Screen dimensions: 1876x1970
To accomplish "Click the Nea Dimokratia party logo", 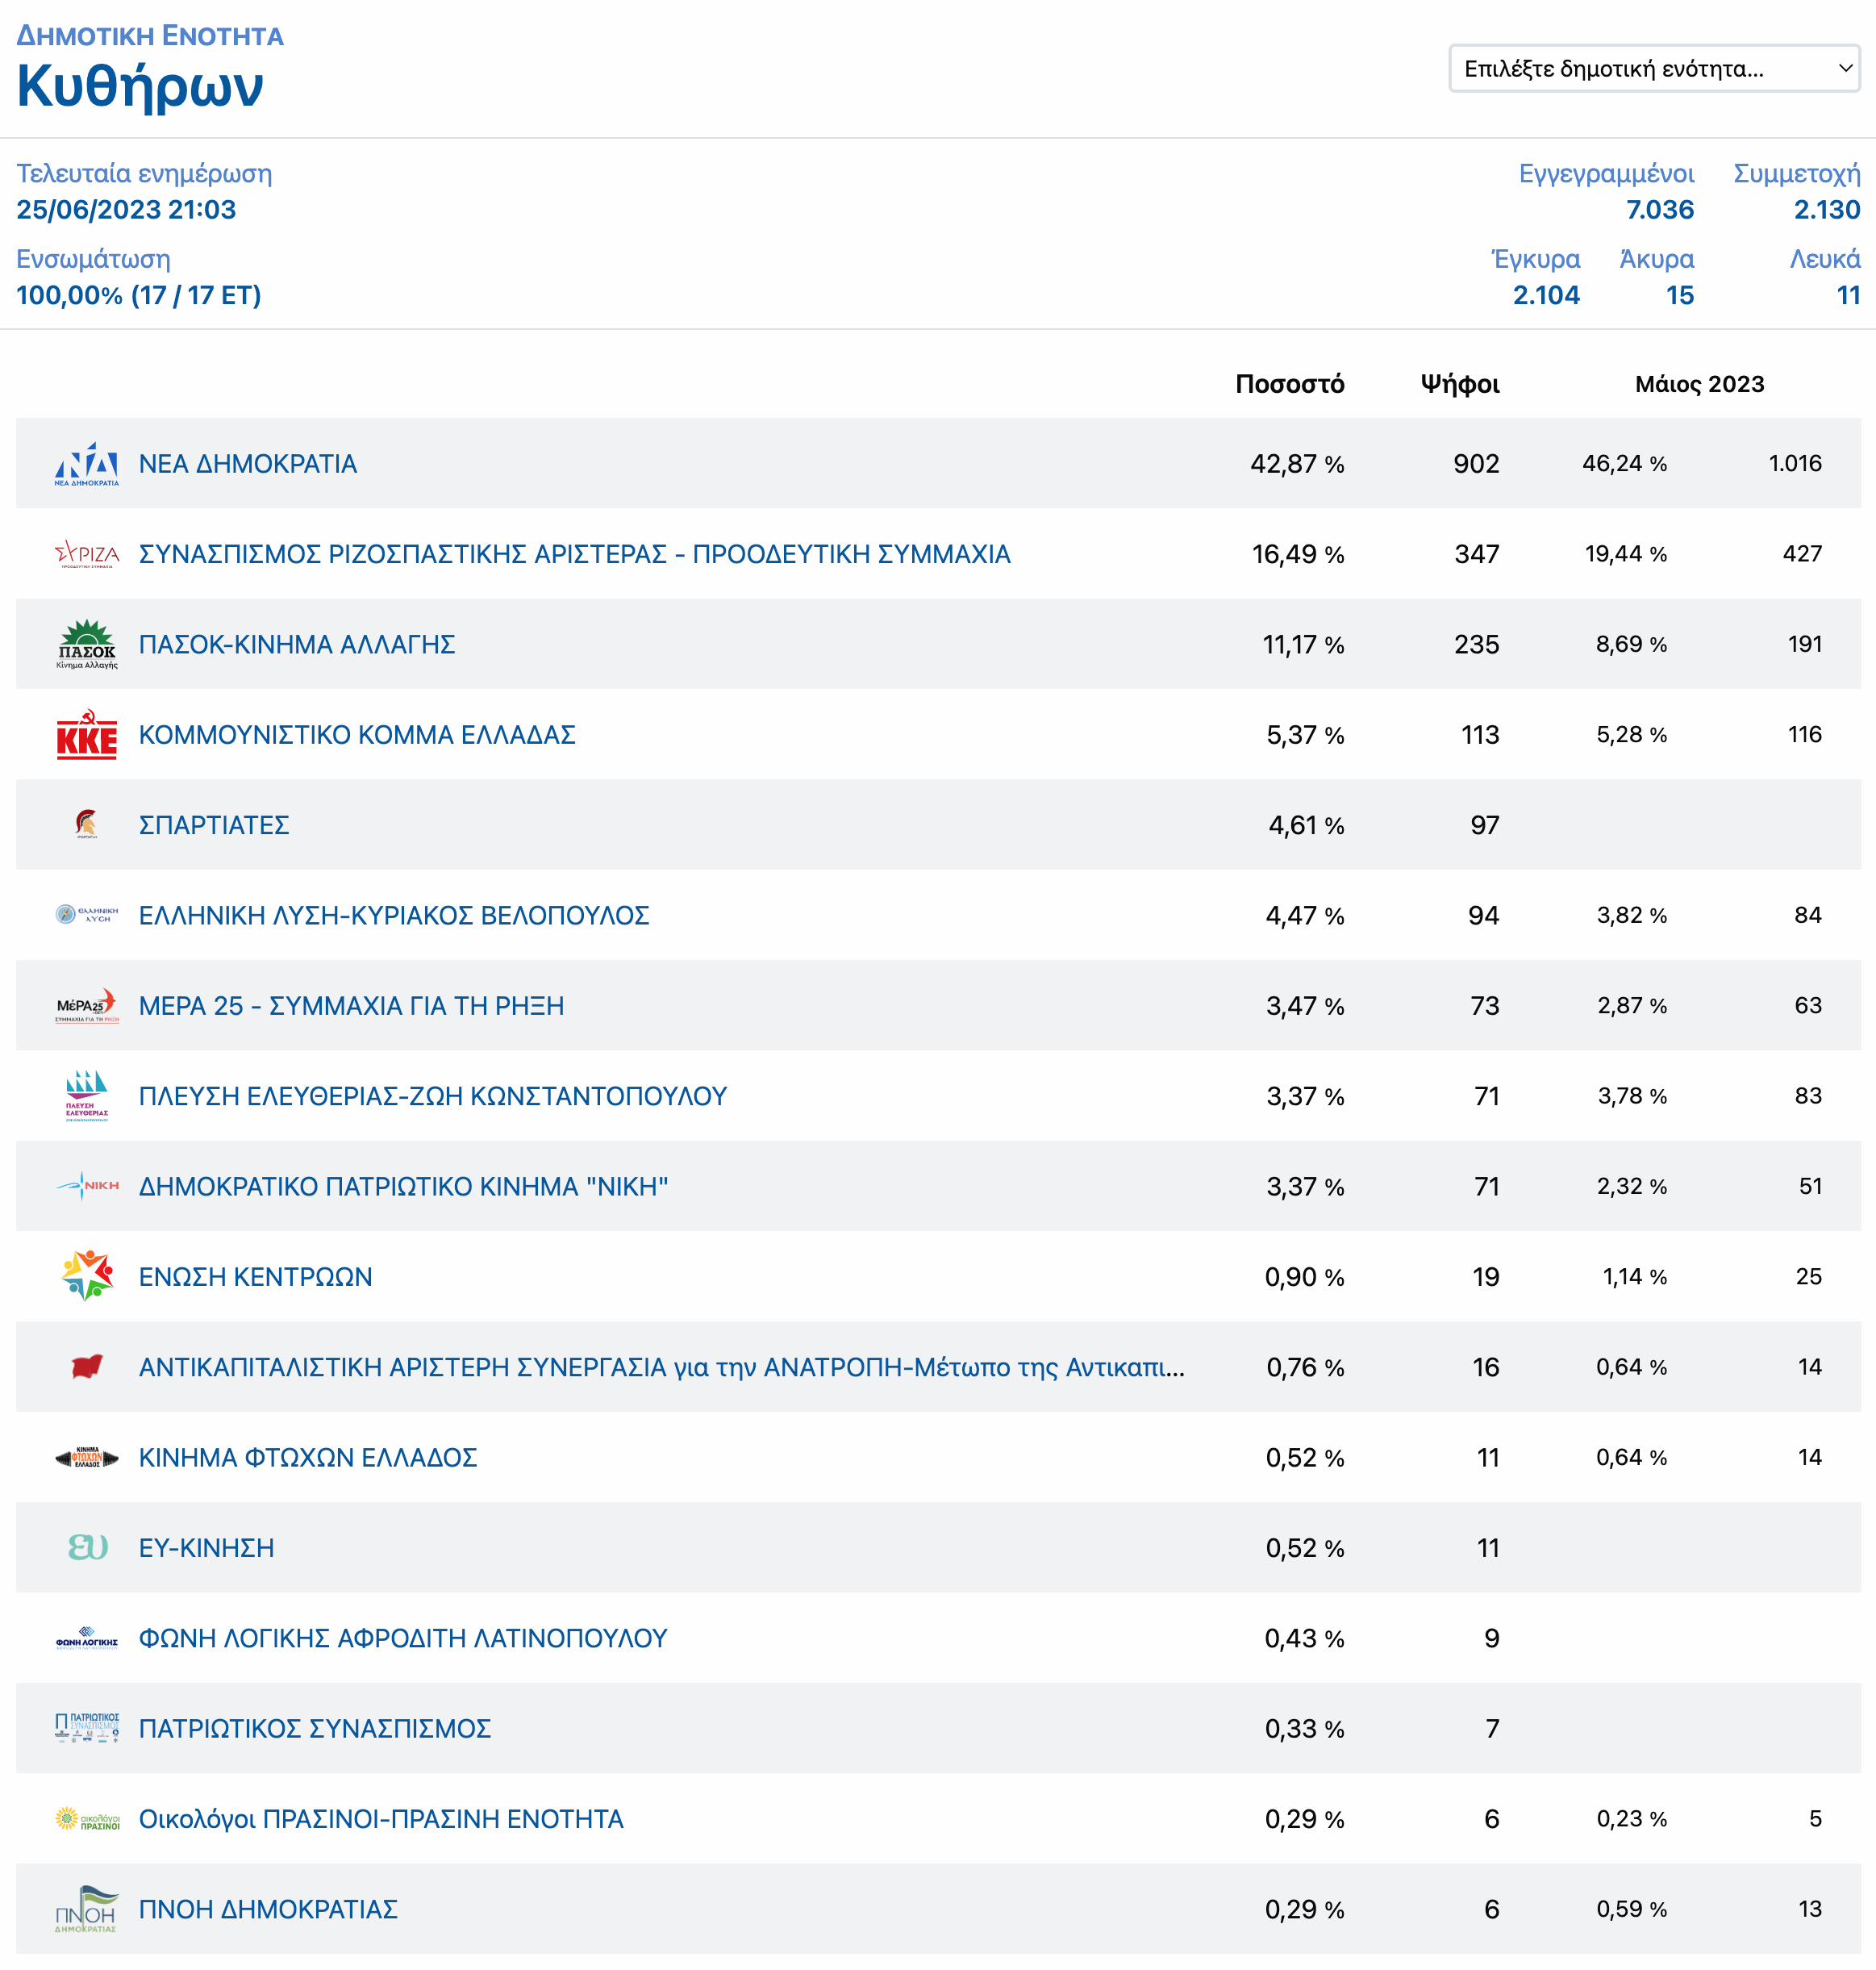I will [86, 464].
